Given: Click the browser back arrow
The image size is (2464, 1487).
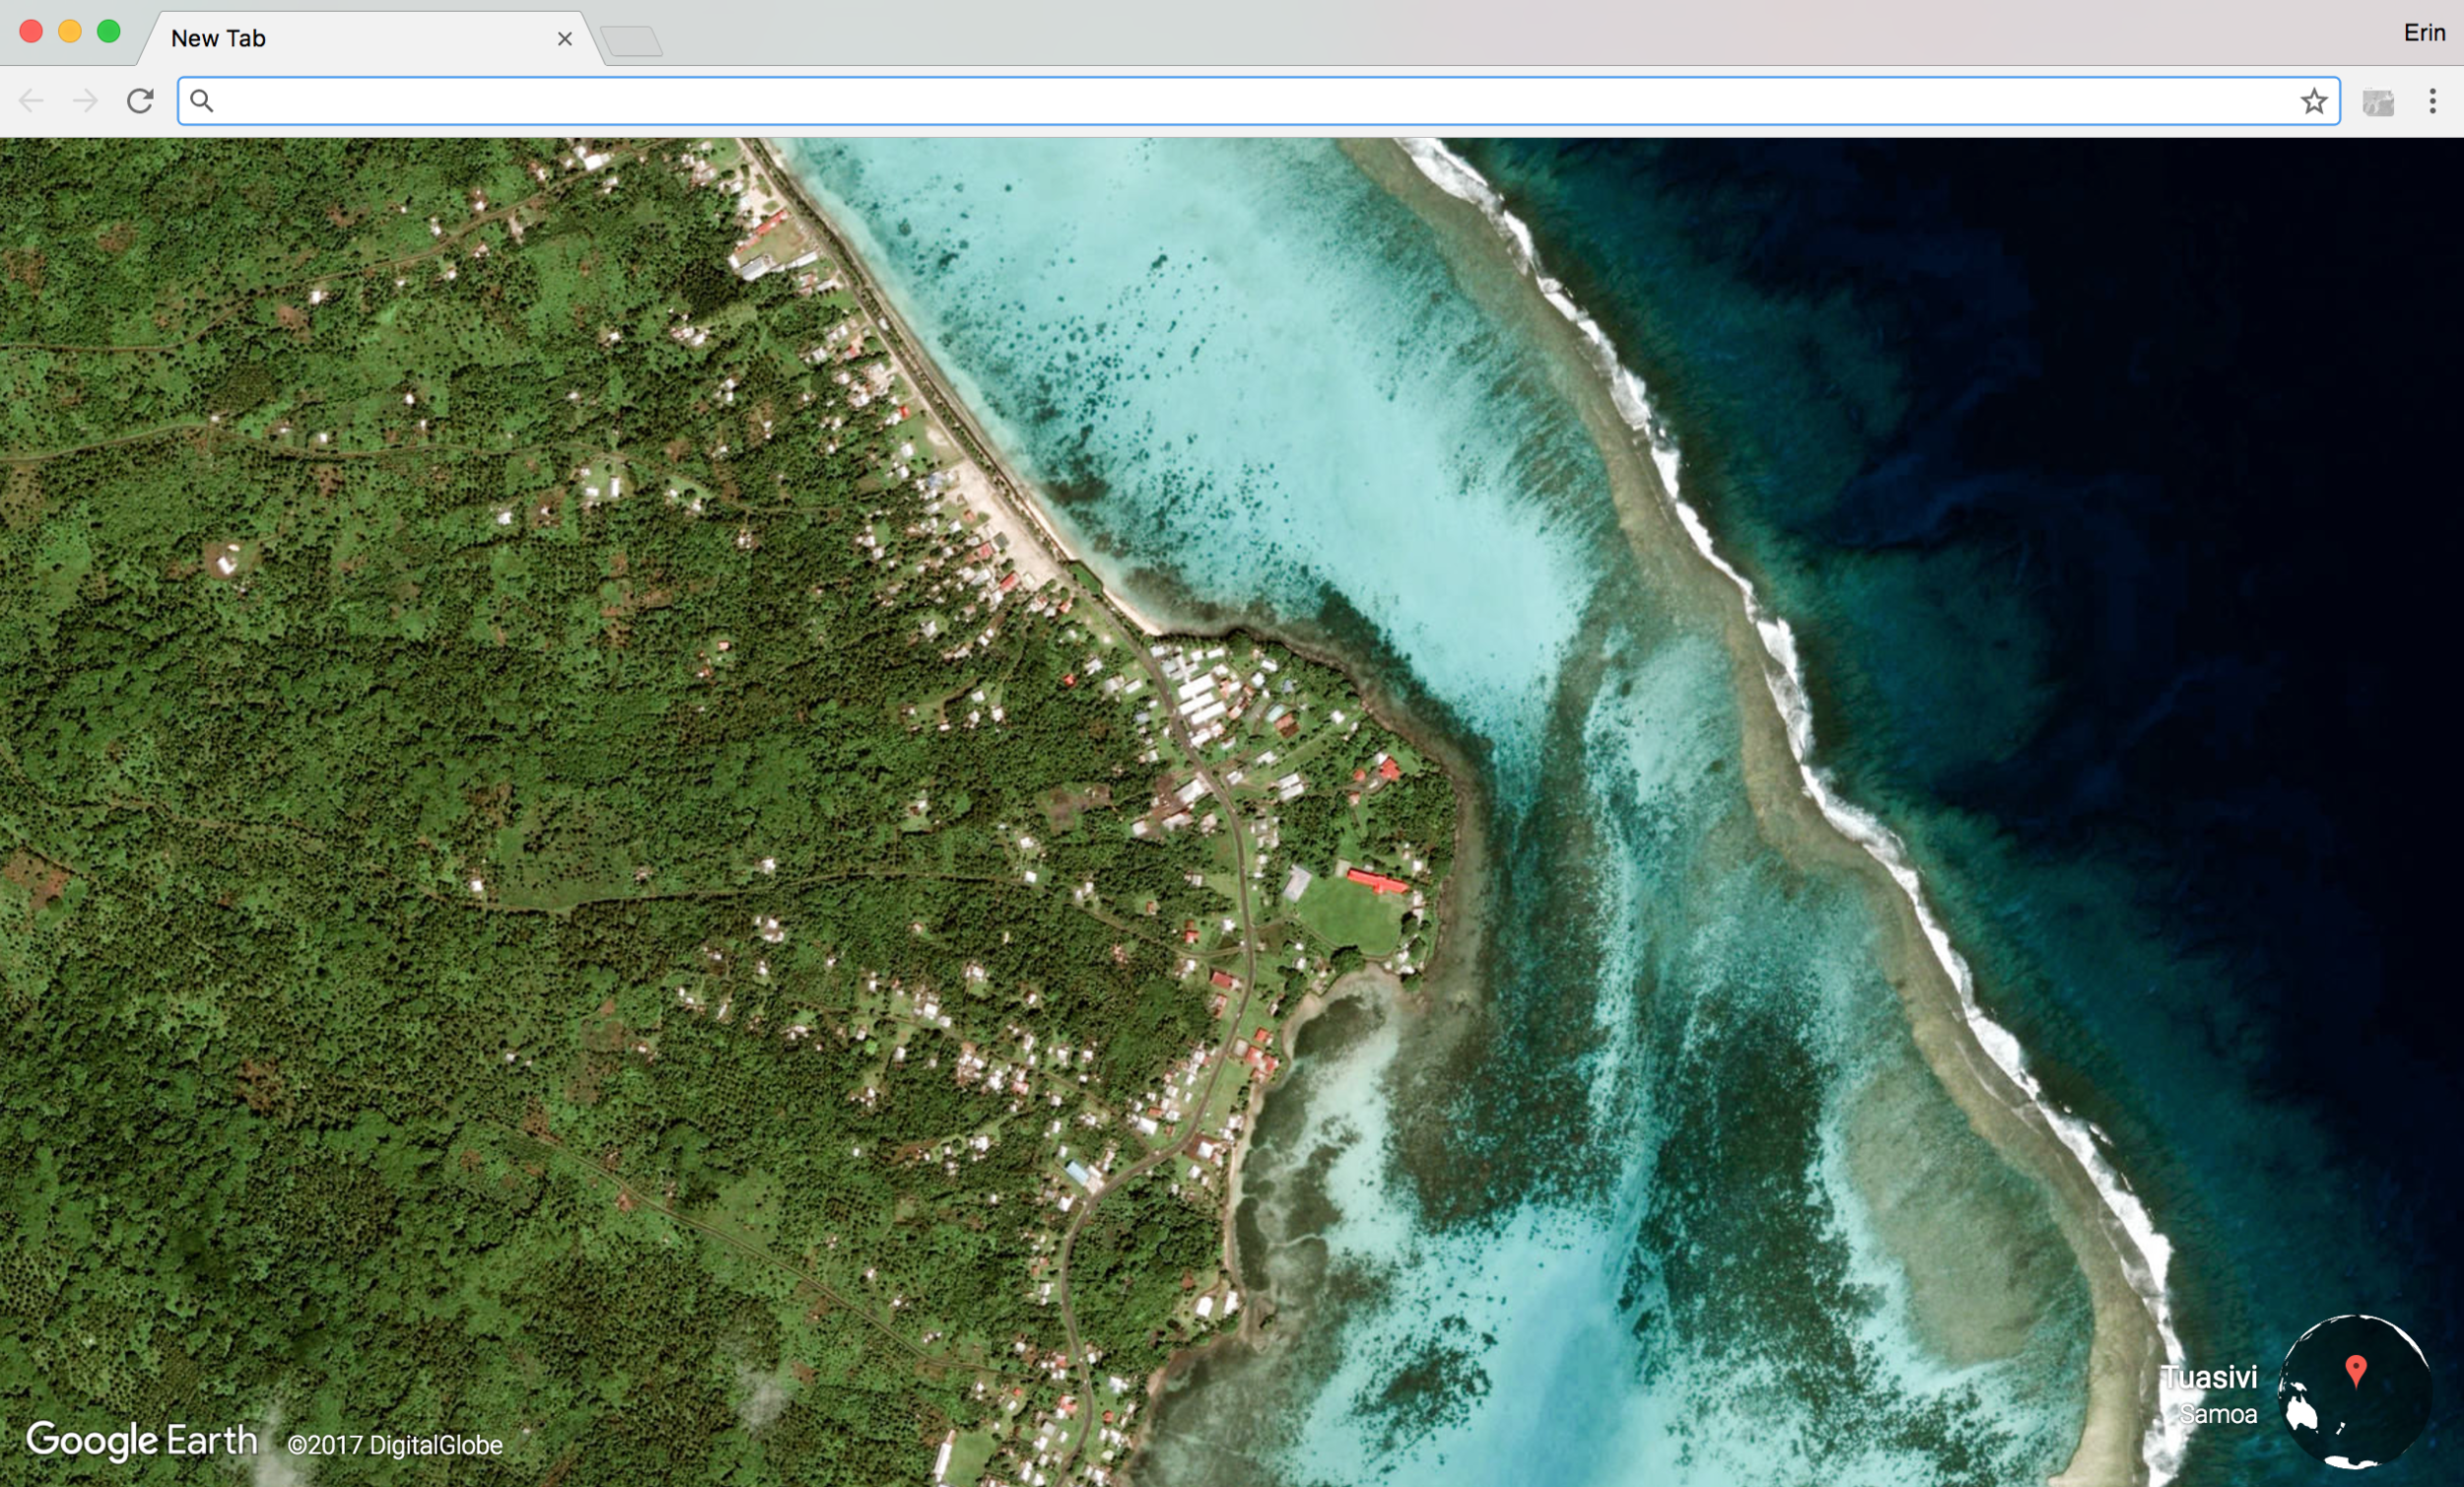Looking at the screenshot, I should click(x=31, y=101).
